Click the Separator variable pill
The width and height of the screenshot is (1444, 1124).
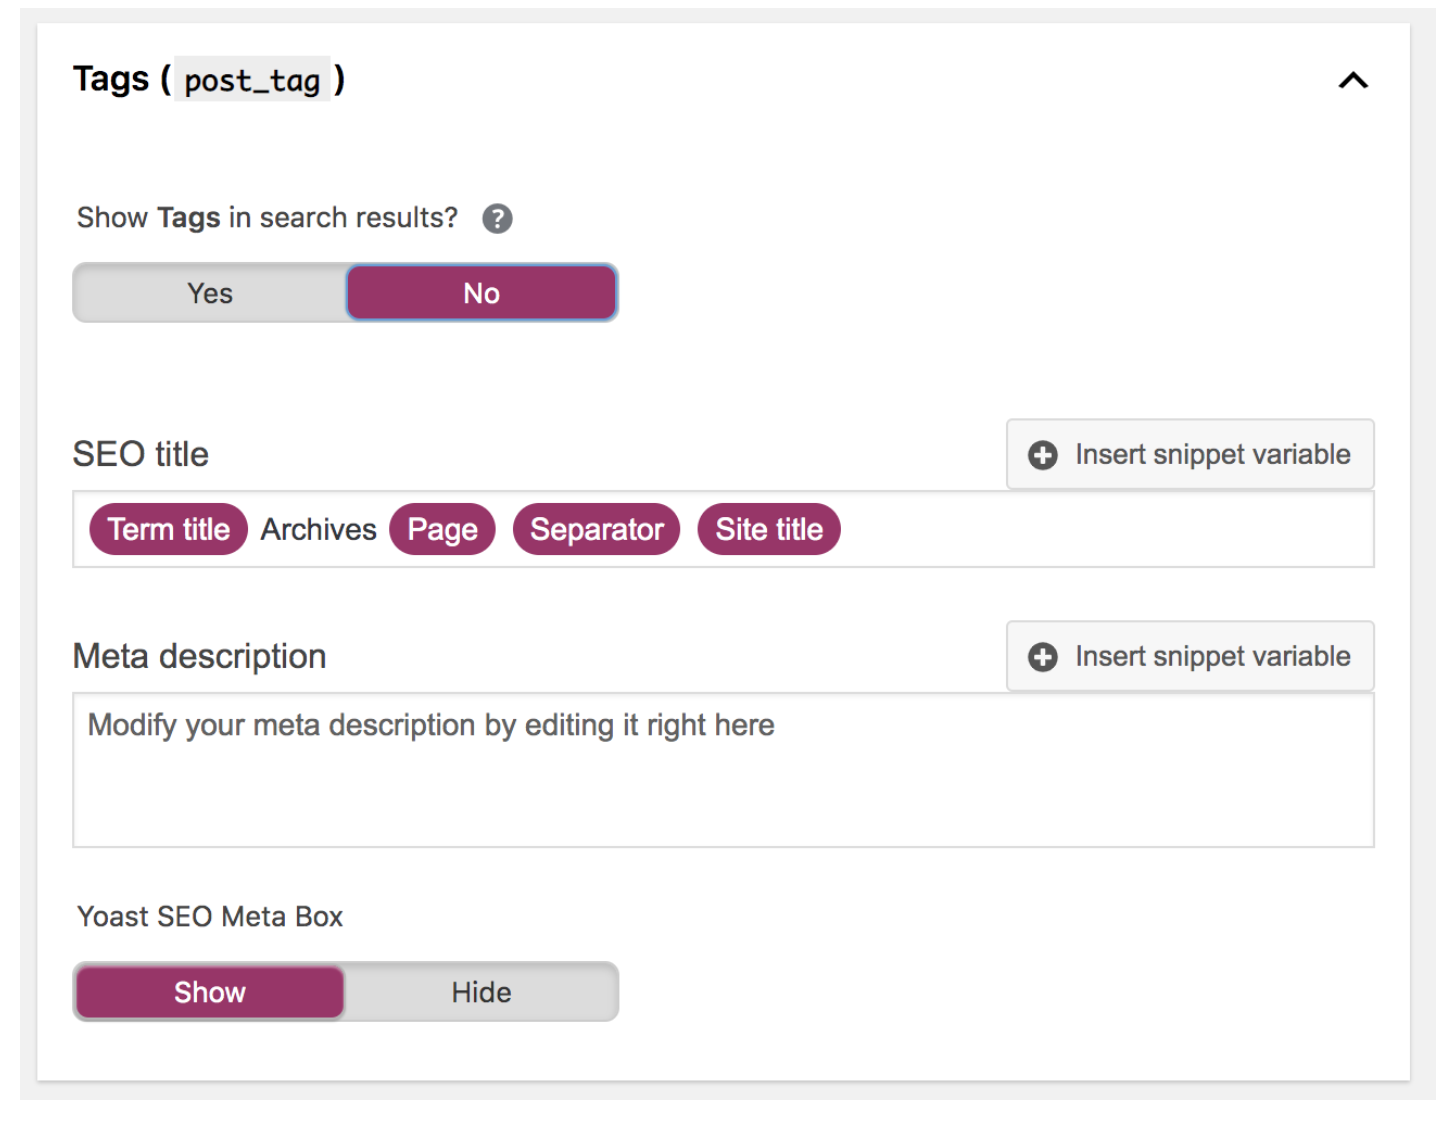[x=596, y=529]
